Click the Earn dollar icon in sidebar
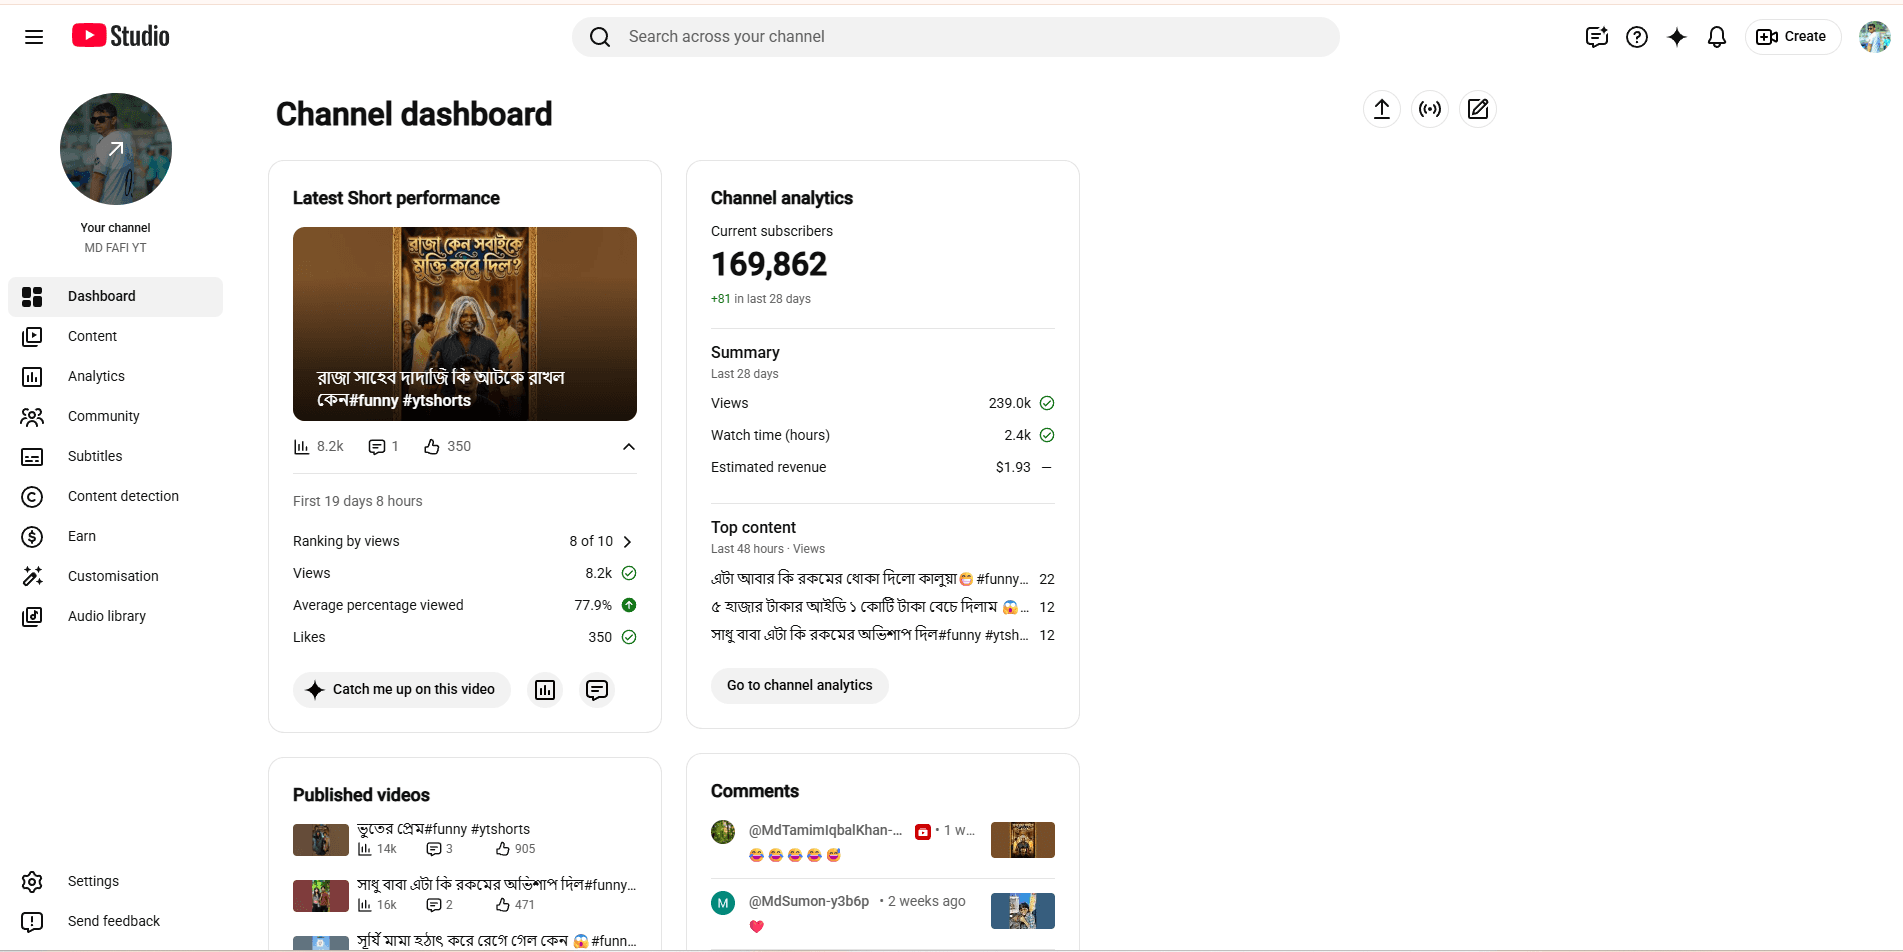This screenshot has width=1903, height=952. click(x=32, y=537)
